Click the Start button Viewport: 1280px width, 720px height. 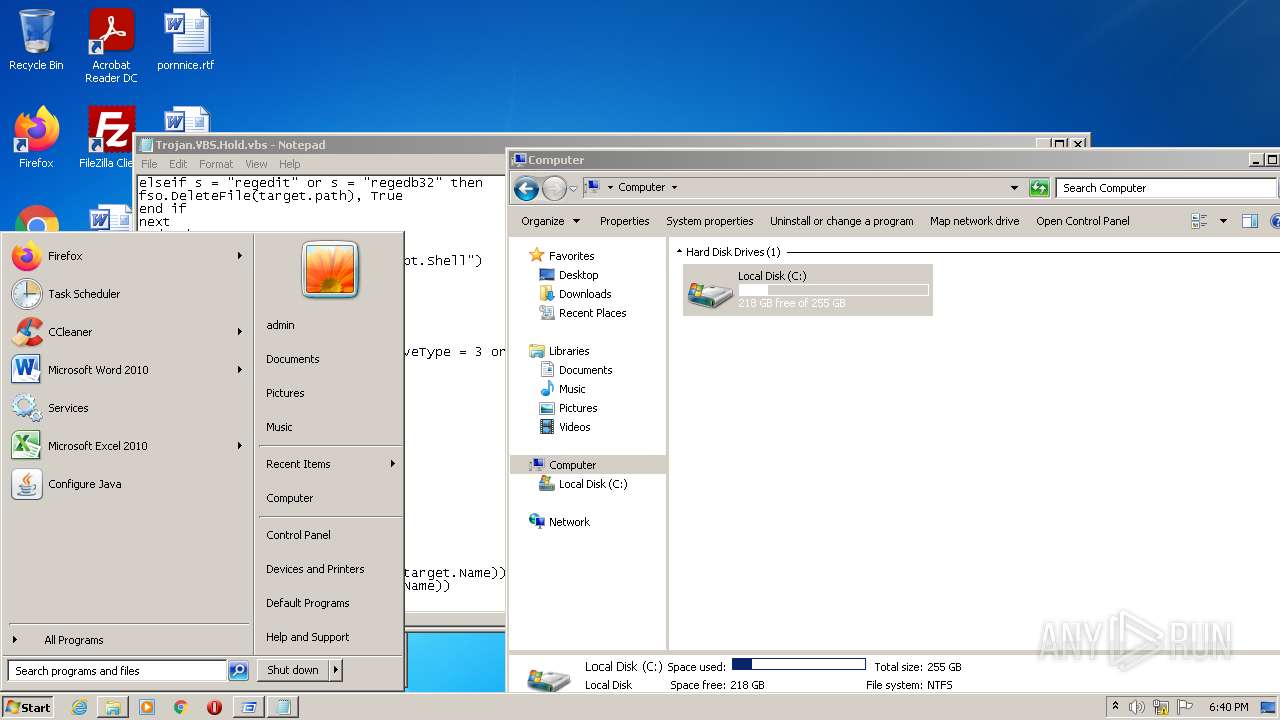[28, 707]
